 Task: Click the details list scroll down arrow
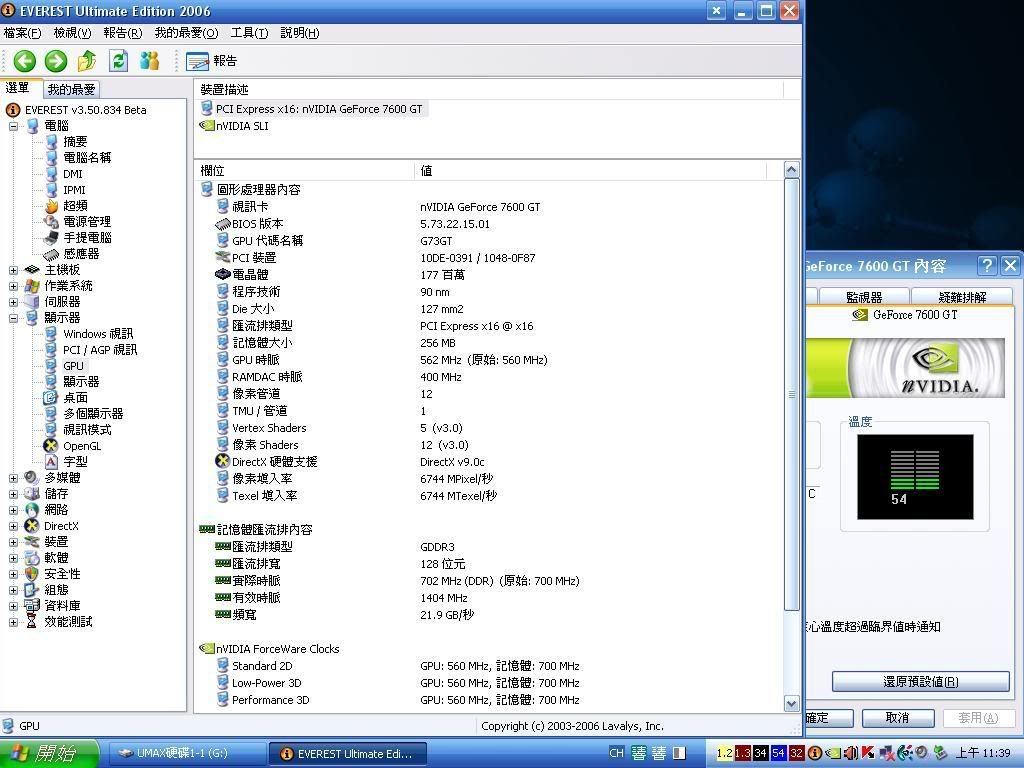(x=791, y=703)
